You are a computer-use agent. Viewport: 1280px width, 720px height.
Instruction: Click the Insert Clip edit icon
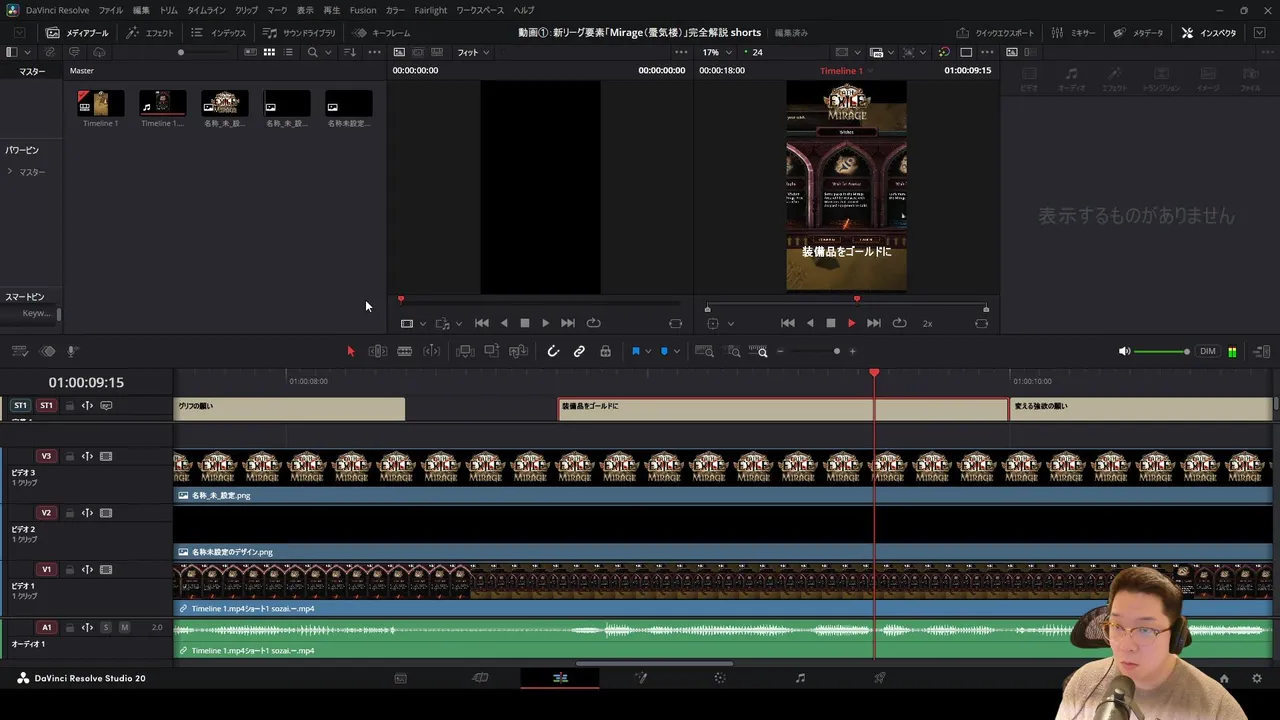465,351
